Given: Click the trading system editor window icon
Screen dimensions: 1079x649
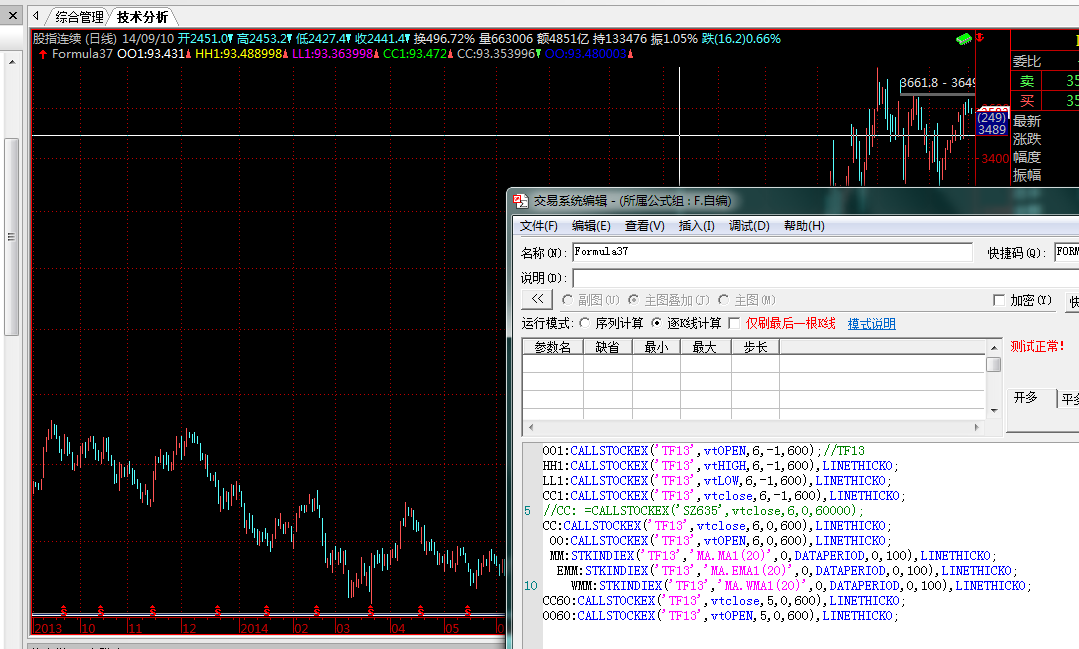Looking at the screenshot, I should point(520,200).
